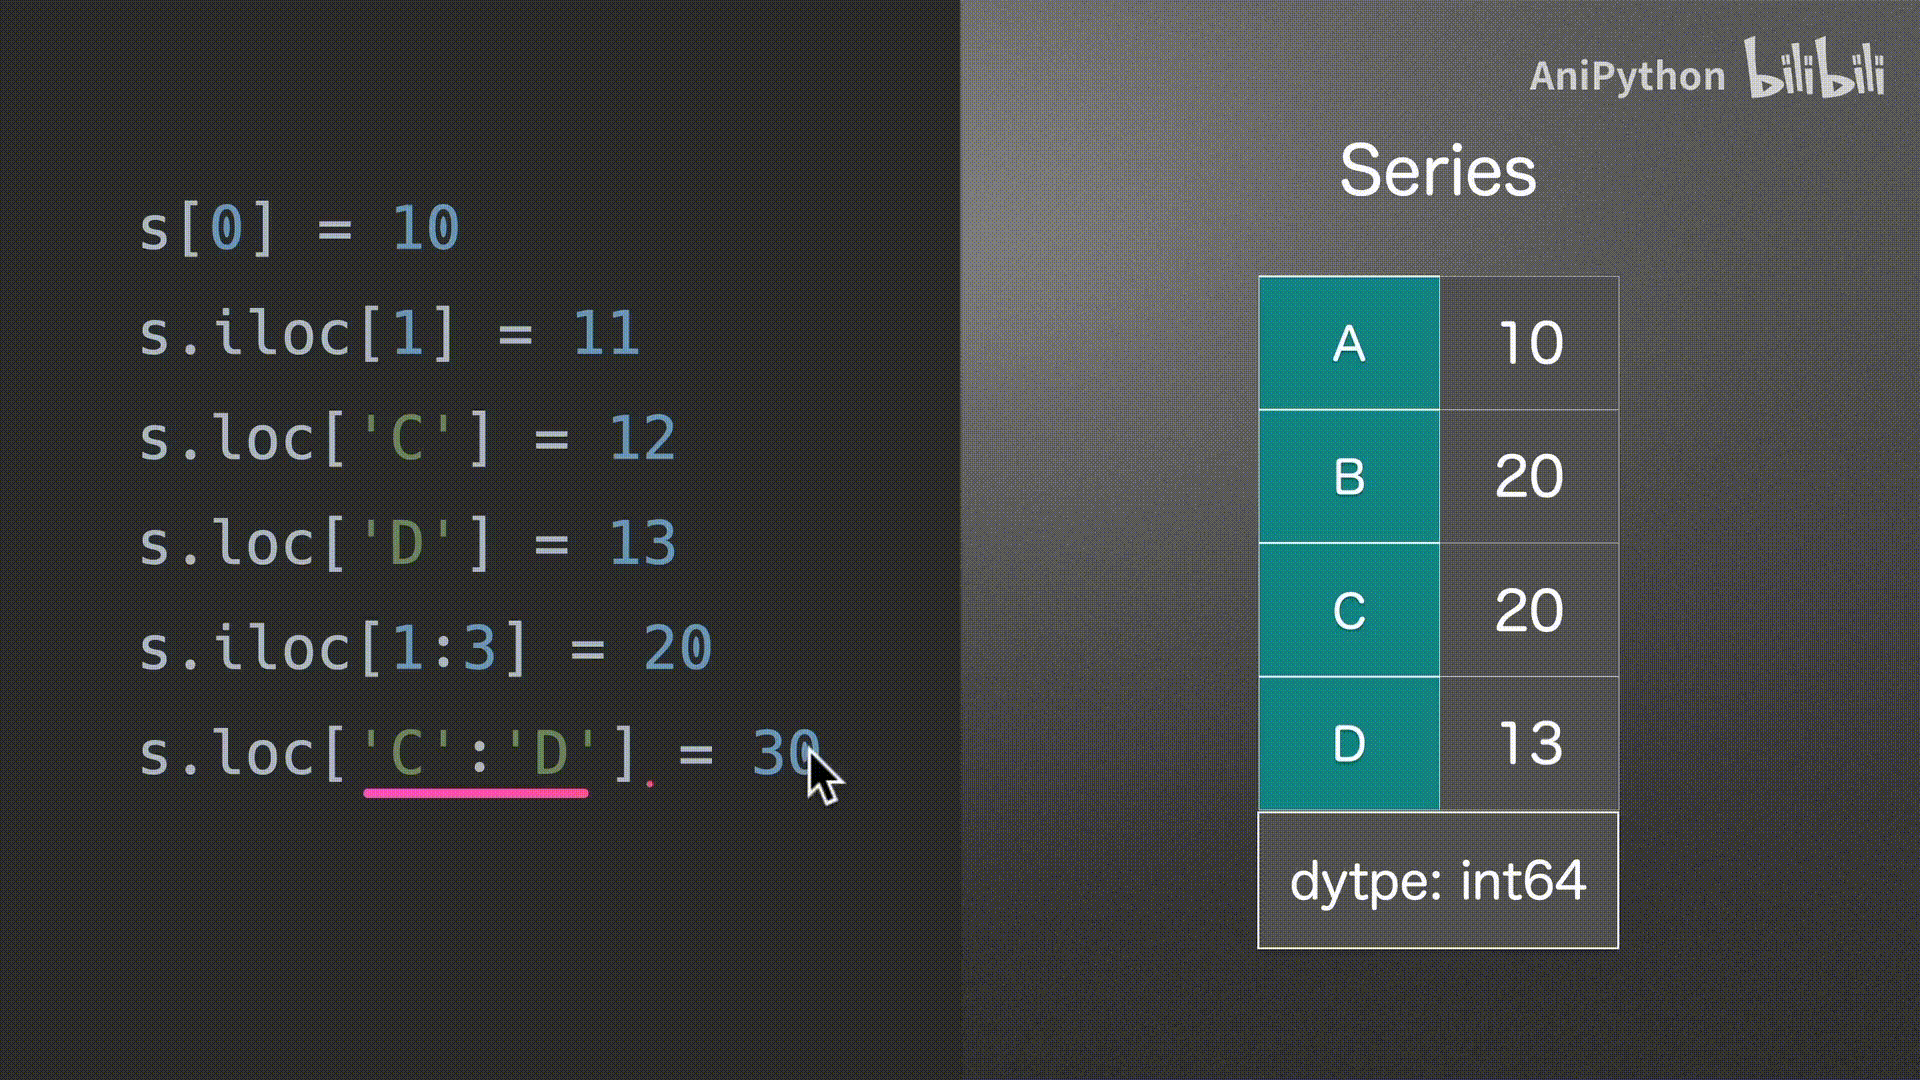The width and height of the screenshot is (1920, 1080).
Task: Select the green index cell D
Action: click(x=1349, y=744)
